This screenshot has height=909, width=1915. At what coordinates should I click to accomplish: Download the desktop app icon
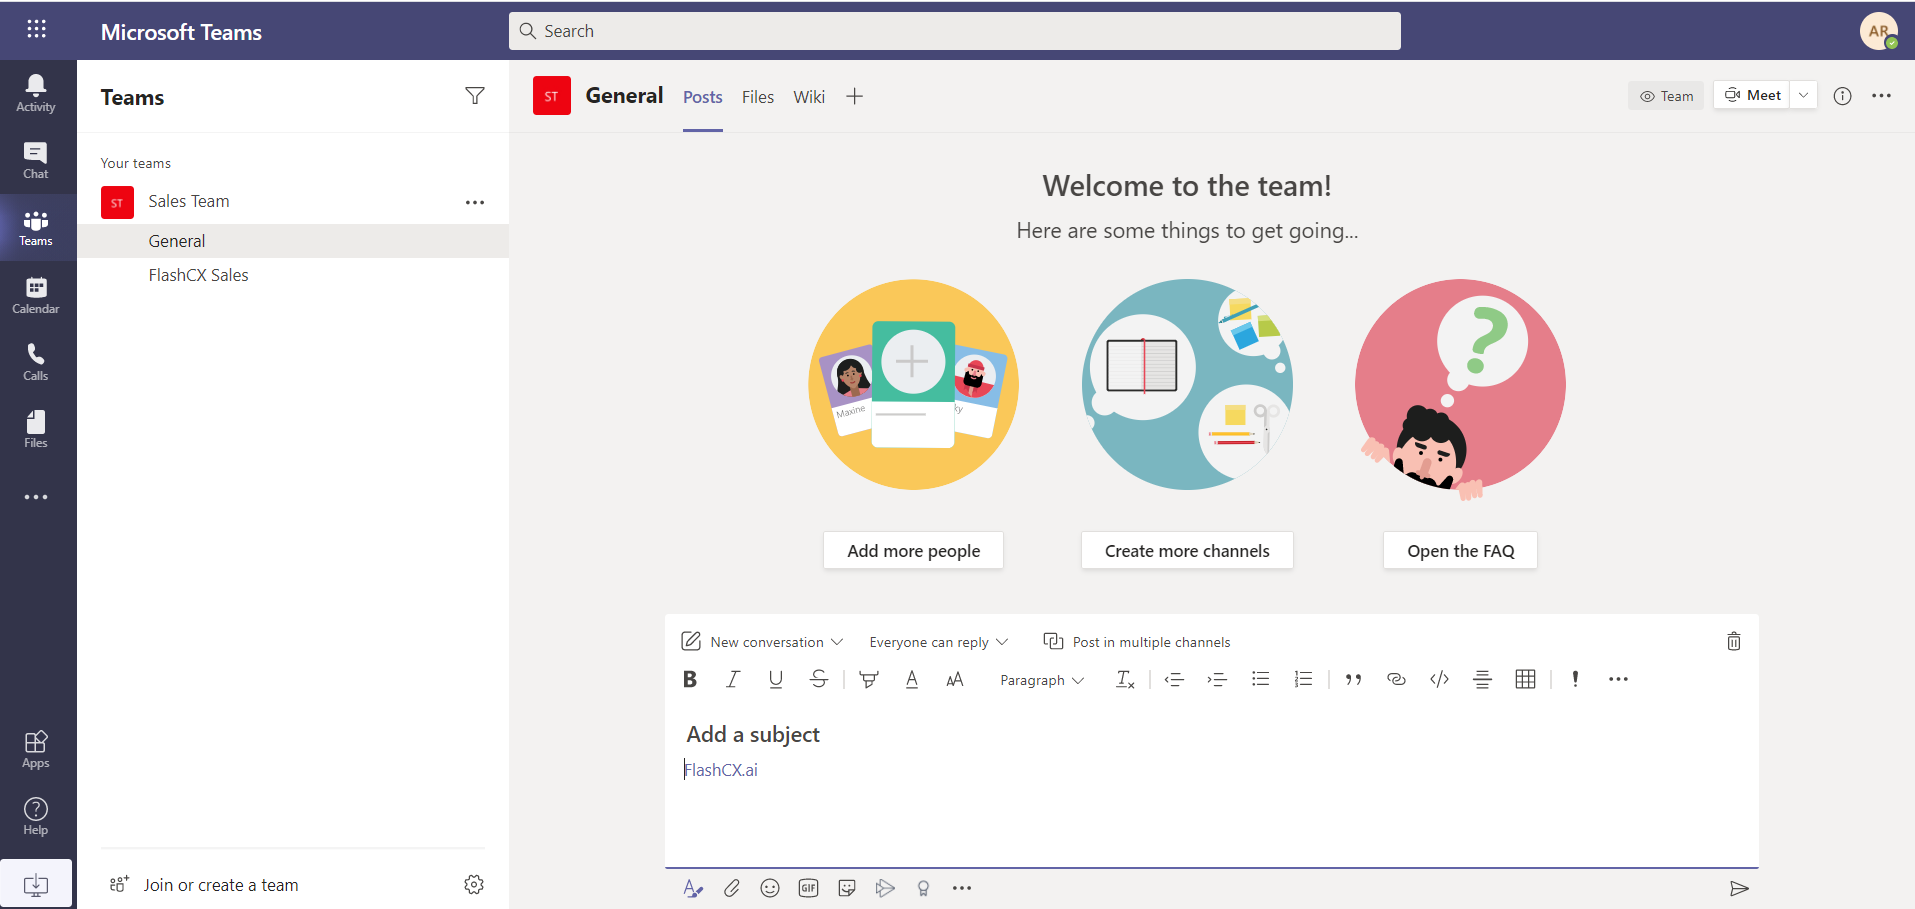36,884
